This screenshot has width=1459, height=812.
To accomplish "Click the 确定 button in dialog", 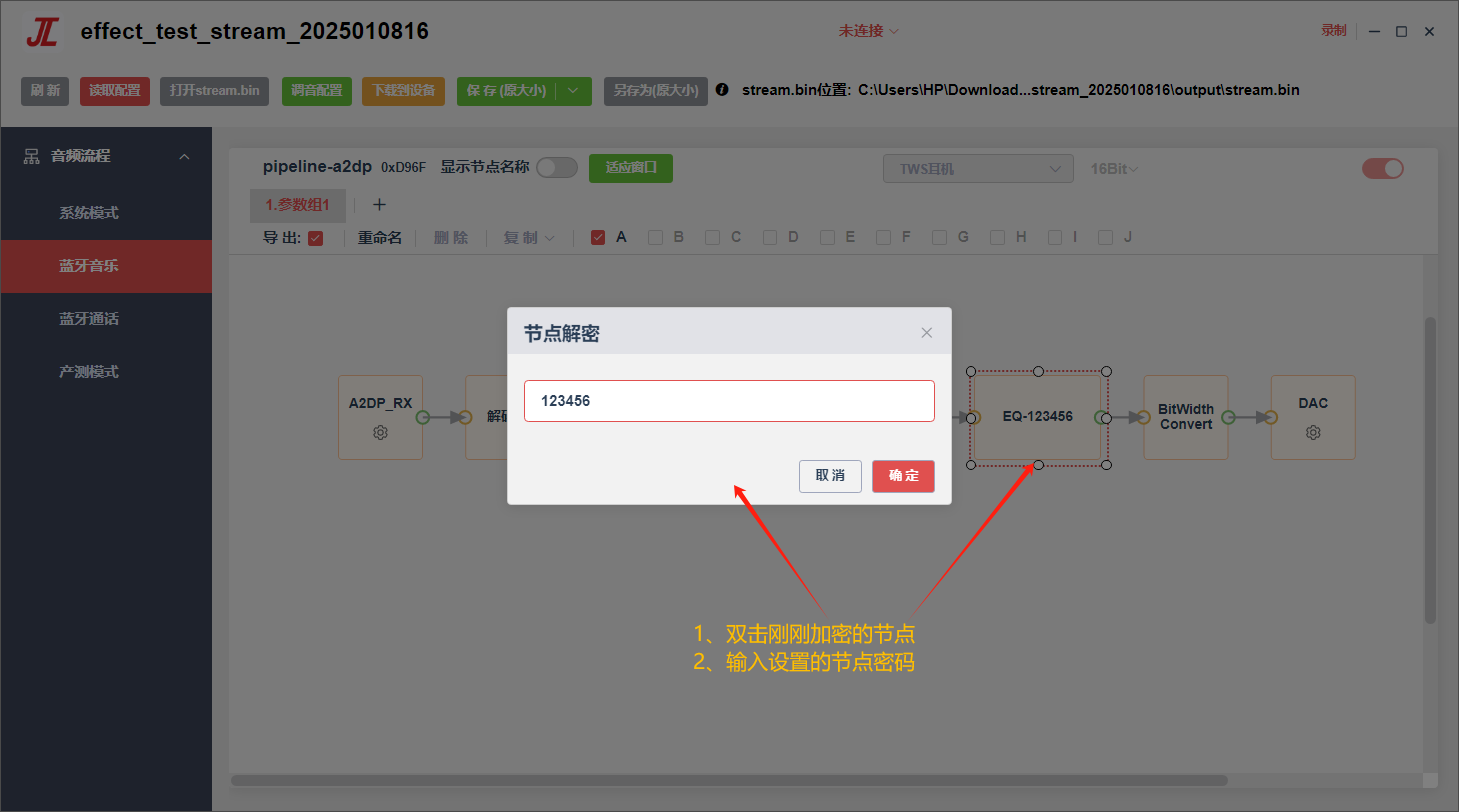I will point(903,476).
